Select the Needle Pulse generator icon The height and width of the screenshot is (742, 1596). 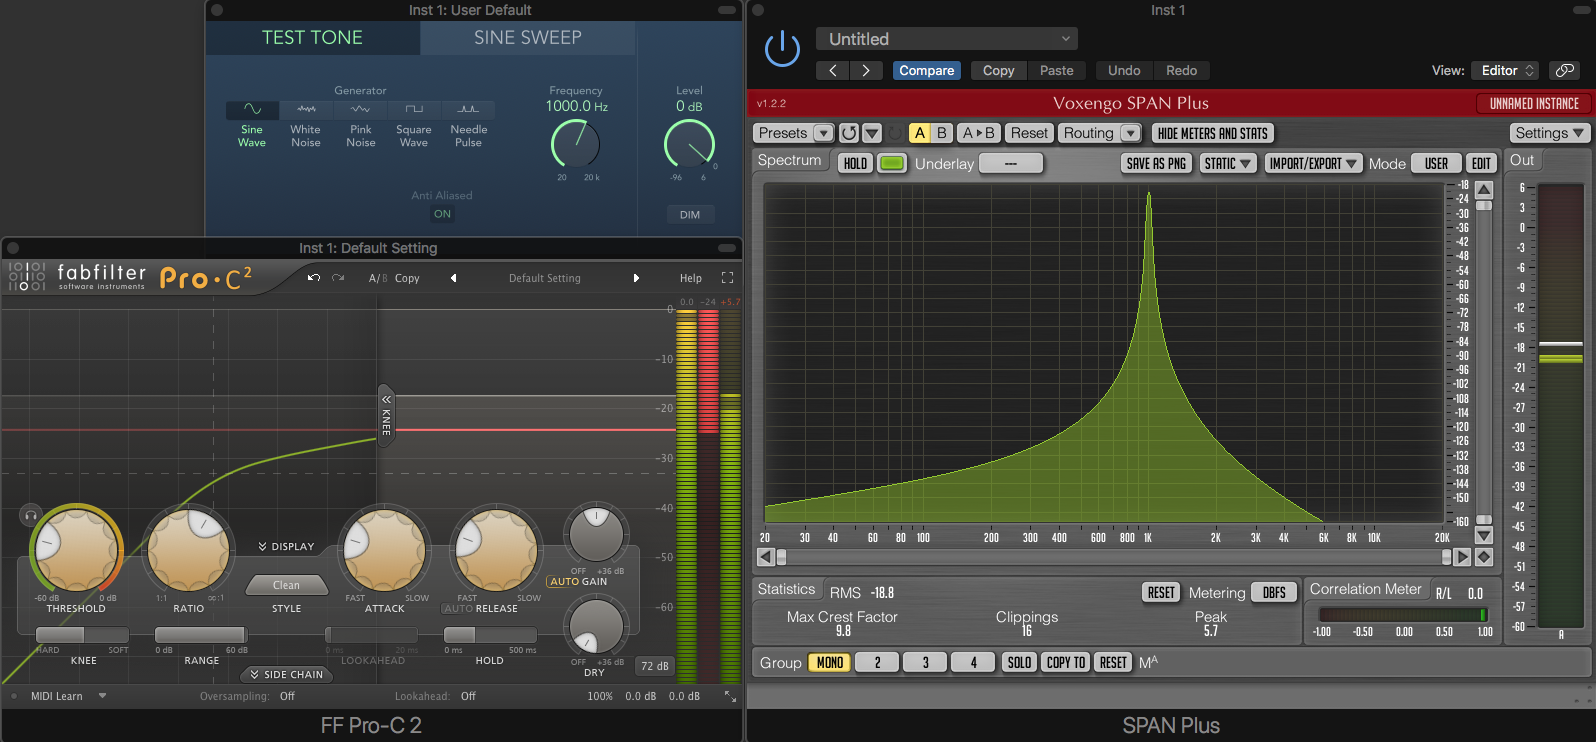[x=468, y=109]
